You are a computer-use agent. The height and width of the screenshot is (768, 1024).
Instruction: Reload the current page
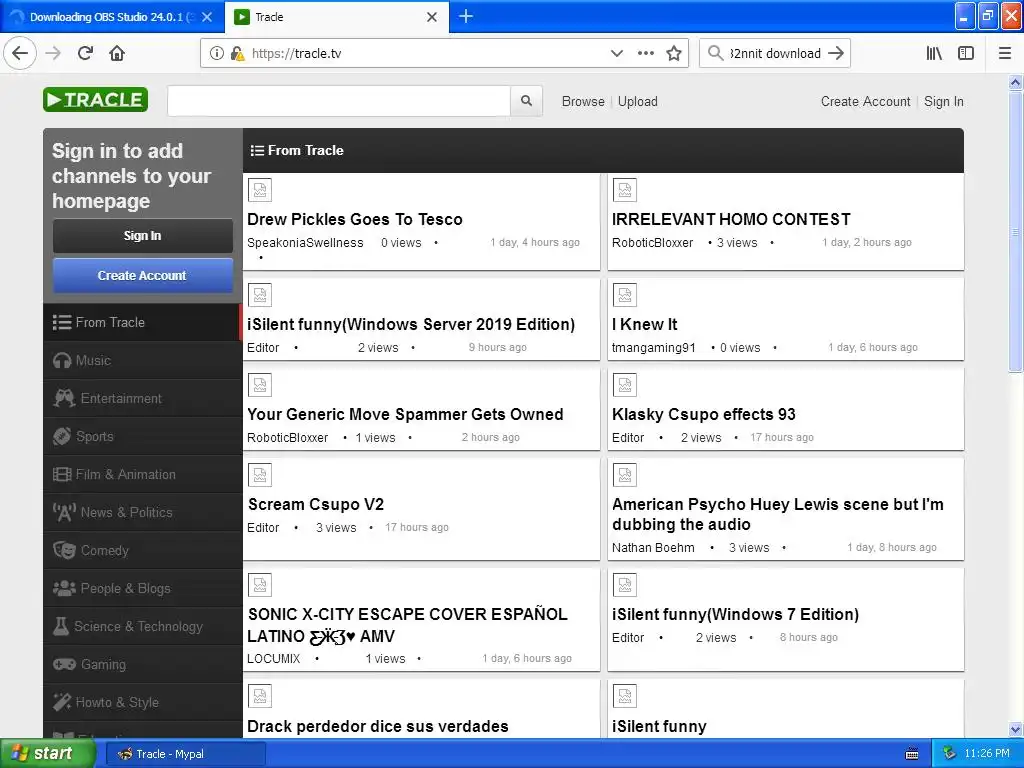click(86, 53)
